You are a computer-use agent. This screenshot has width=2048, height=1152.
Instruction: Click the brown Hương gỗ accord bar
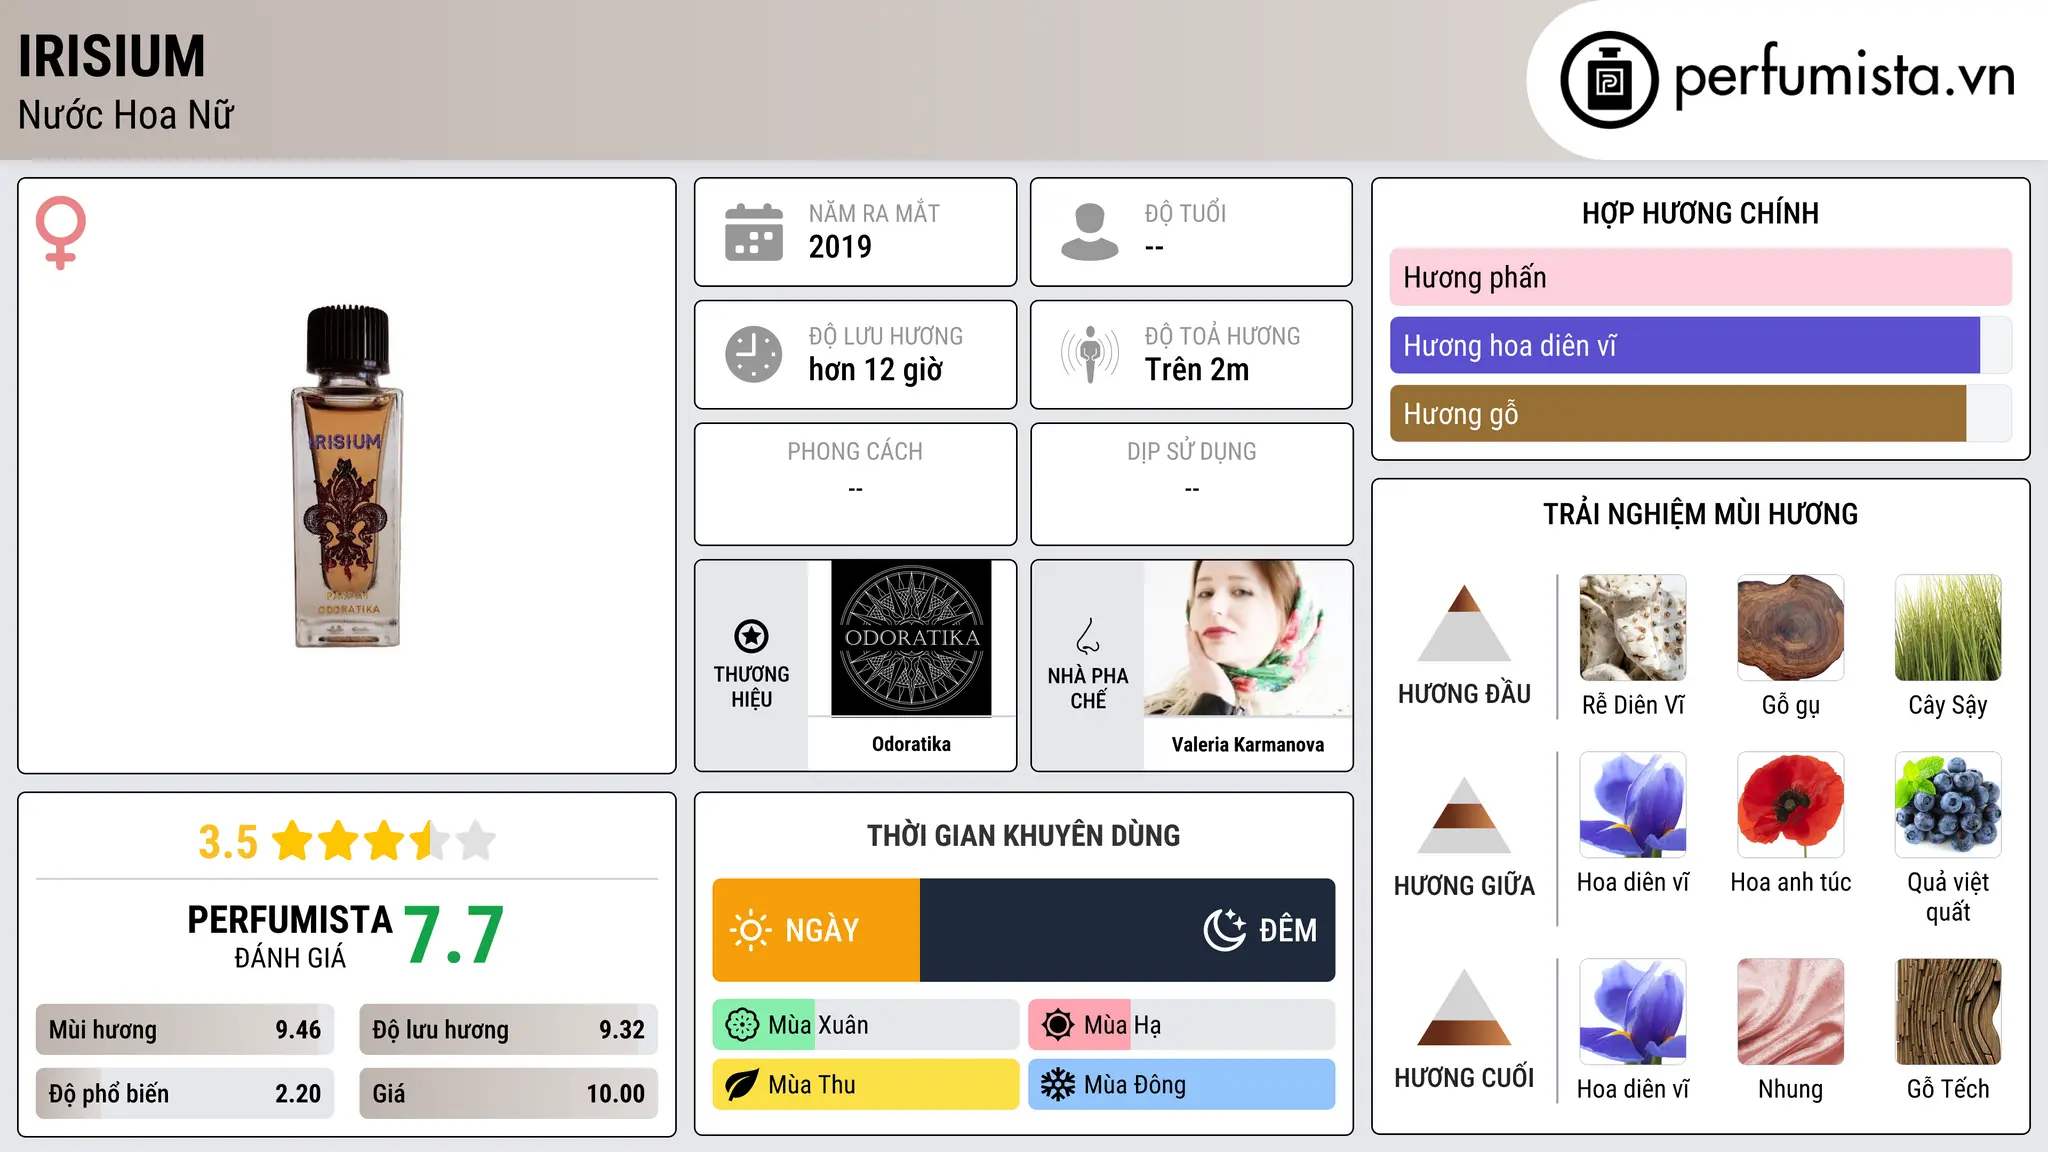(1678, 414)
